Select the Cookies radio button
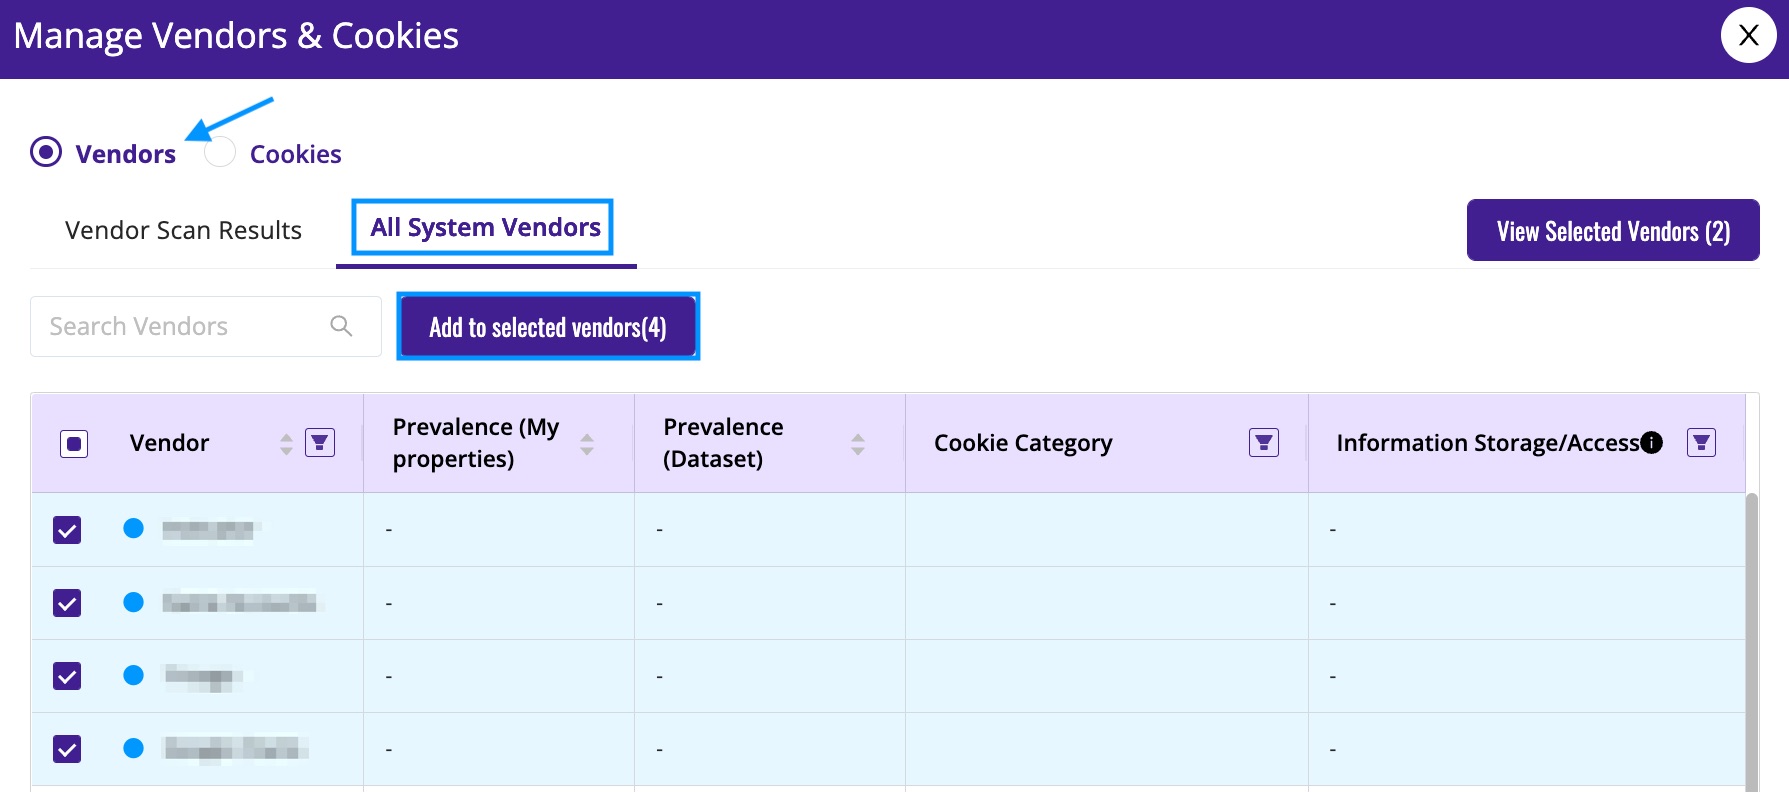This screenshot has height=792, width=1789. point(220,152)
